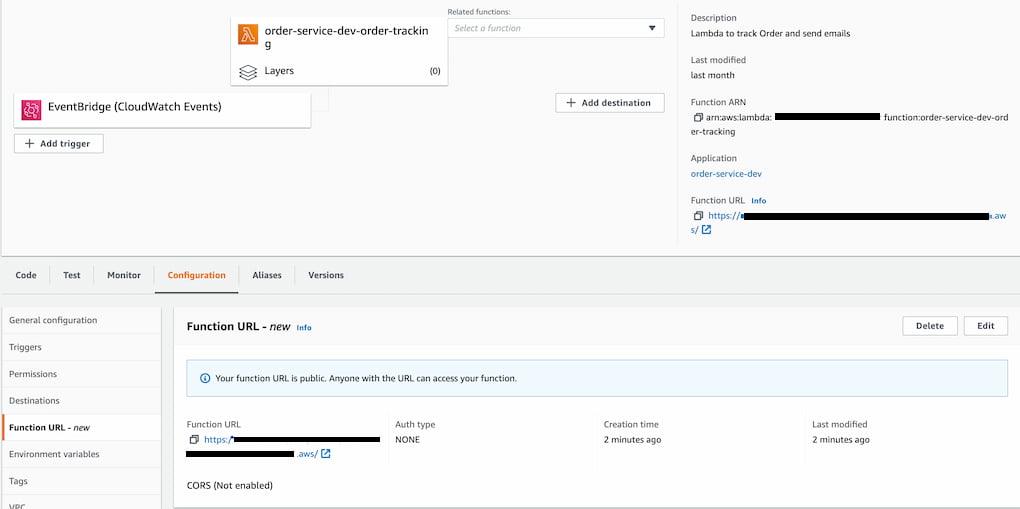Copy Function URL in configuration section
The image size is (1020, 509).
(x=194, y=439)
